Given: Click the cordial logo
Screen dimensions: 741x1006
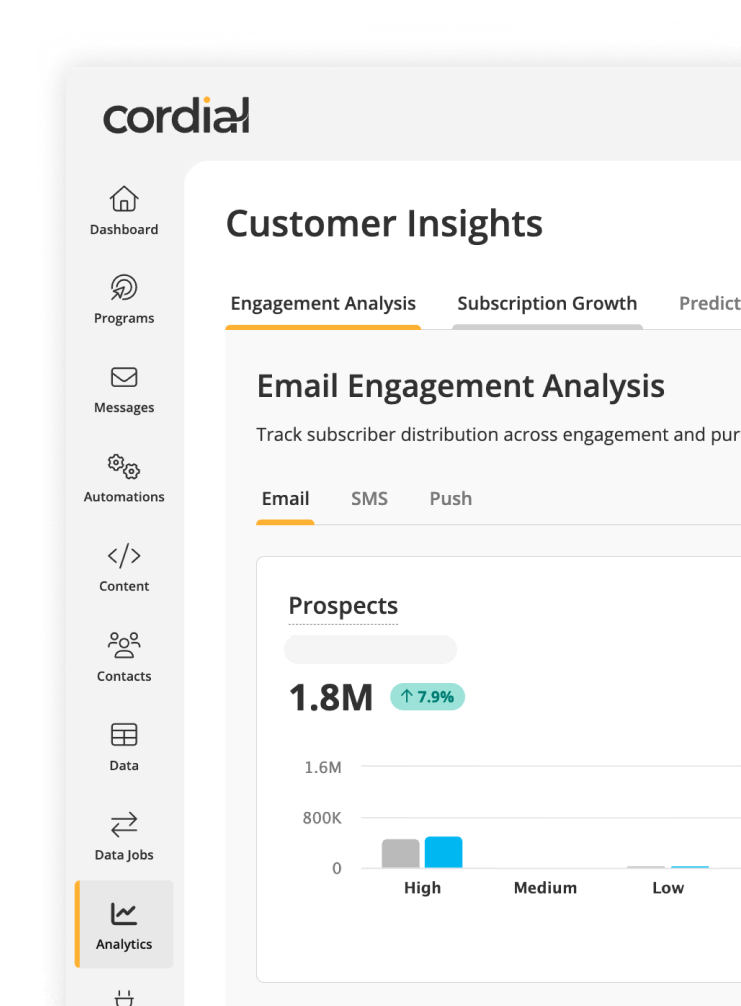Looking at the screenshot, I should (x=175, y=114).
